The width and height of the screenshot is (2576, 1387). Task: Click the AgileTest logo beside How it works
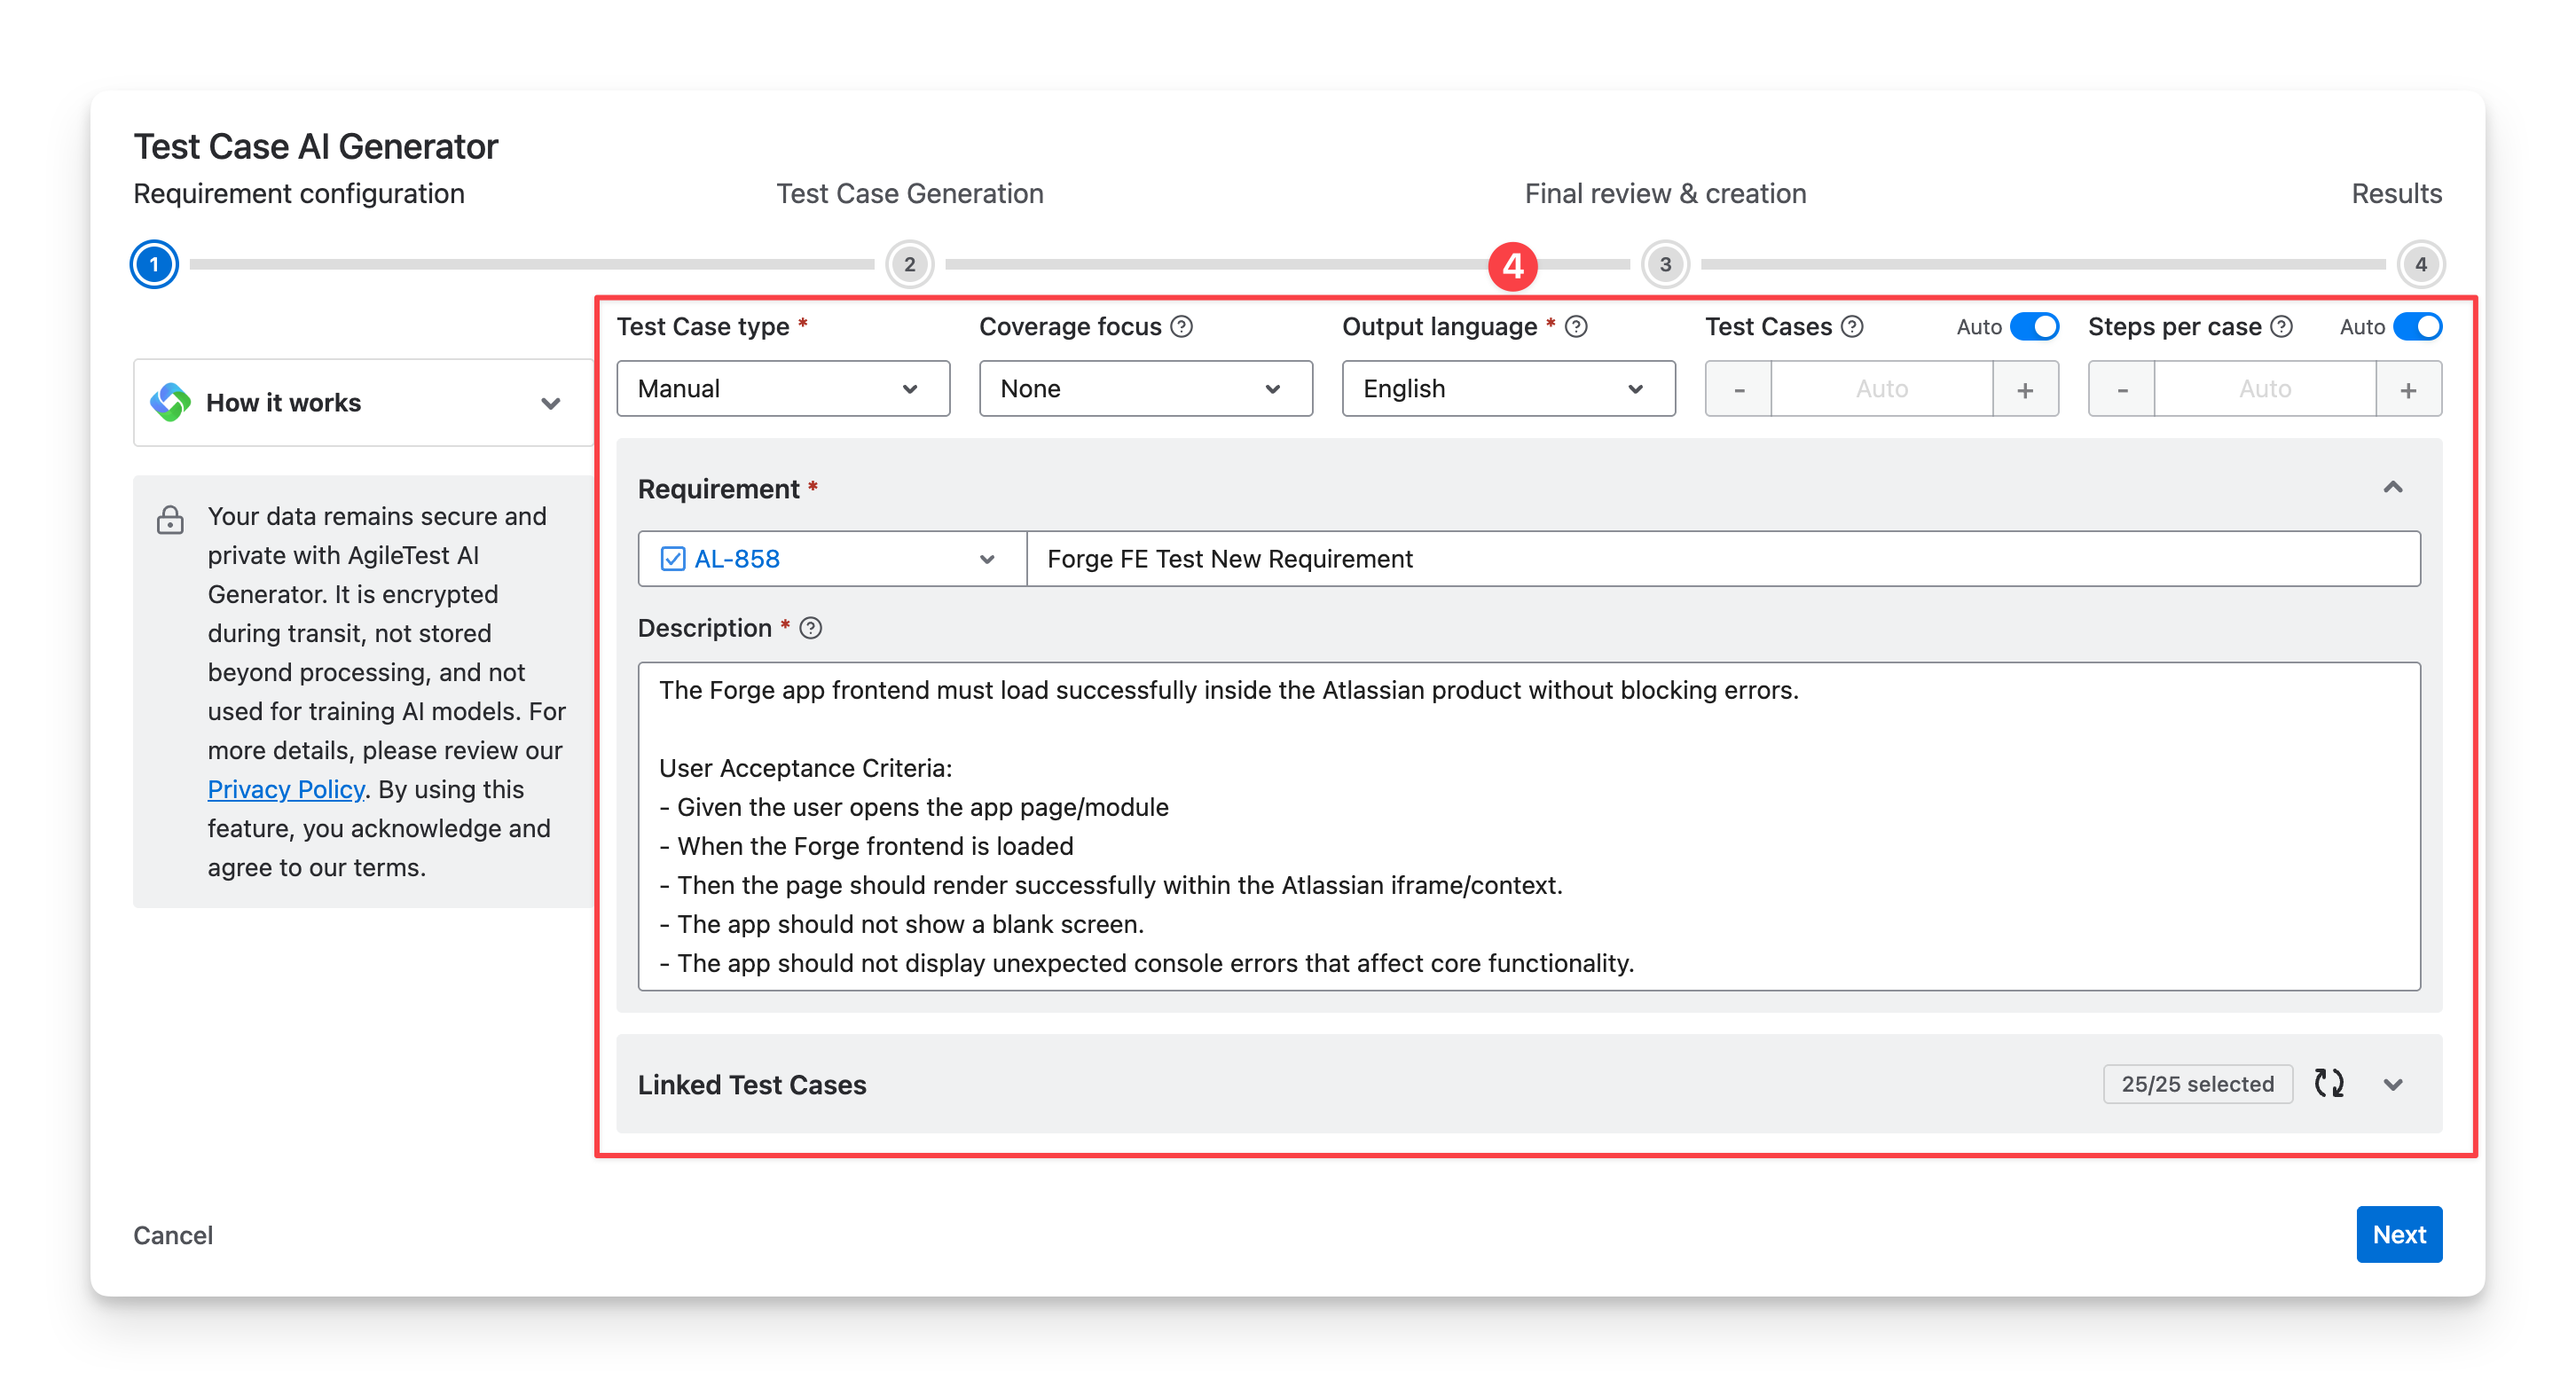pyautogui.click(x=171, y=402)
